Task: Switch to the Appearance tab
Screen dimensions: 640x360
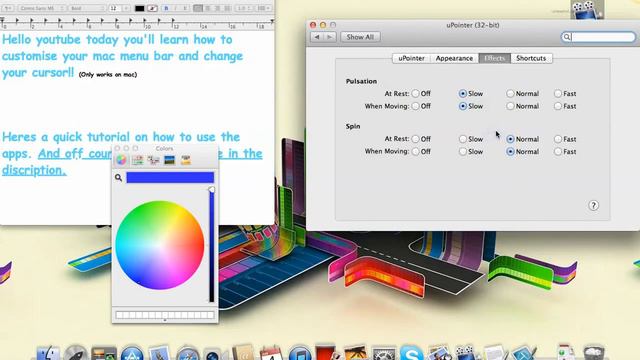Action: [454, 58]
